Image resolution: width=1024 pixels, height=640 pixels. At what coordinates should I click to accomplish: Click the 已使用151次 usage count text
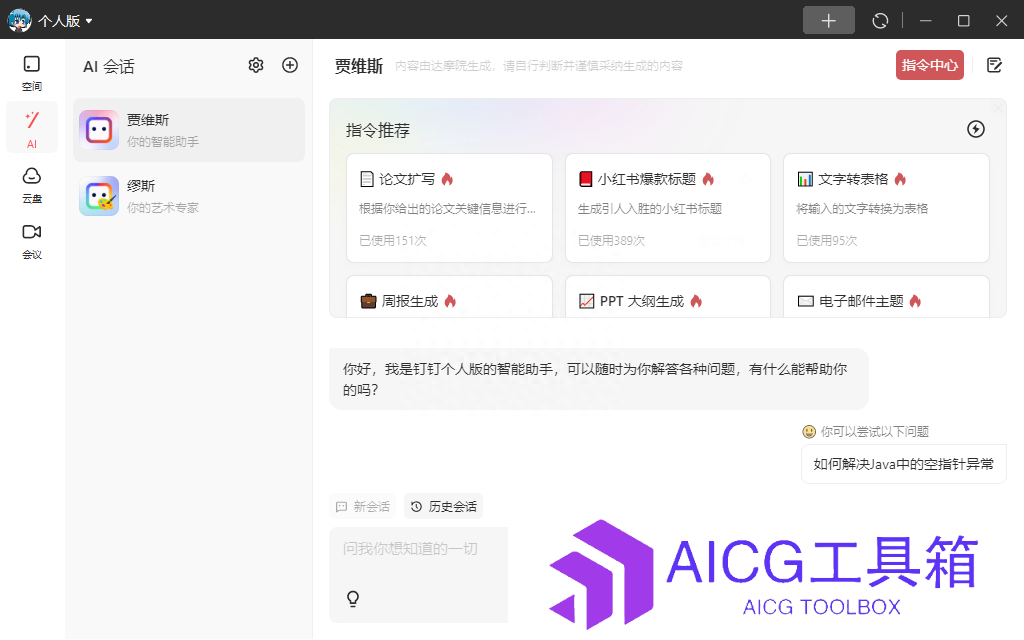click(392, 241)
